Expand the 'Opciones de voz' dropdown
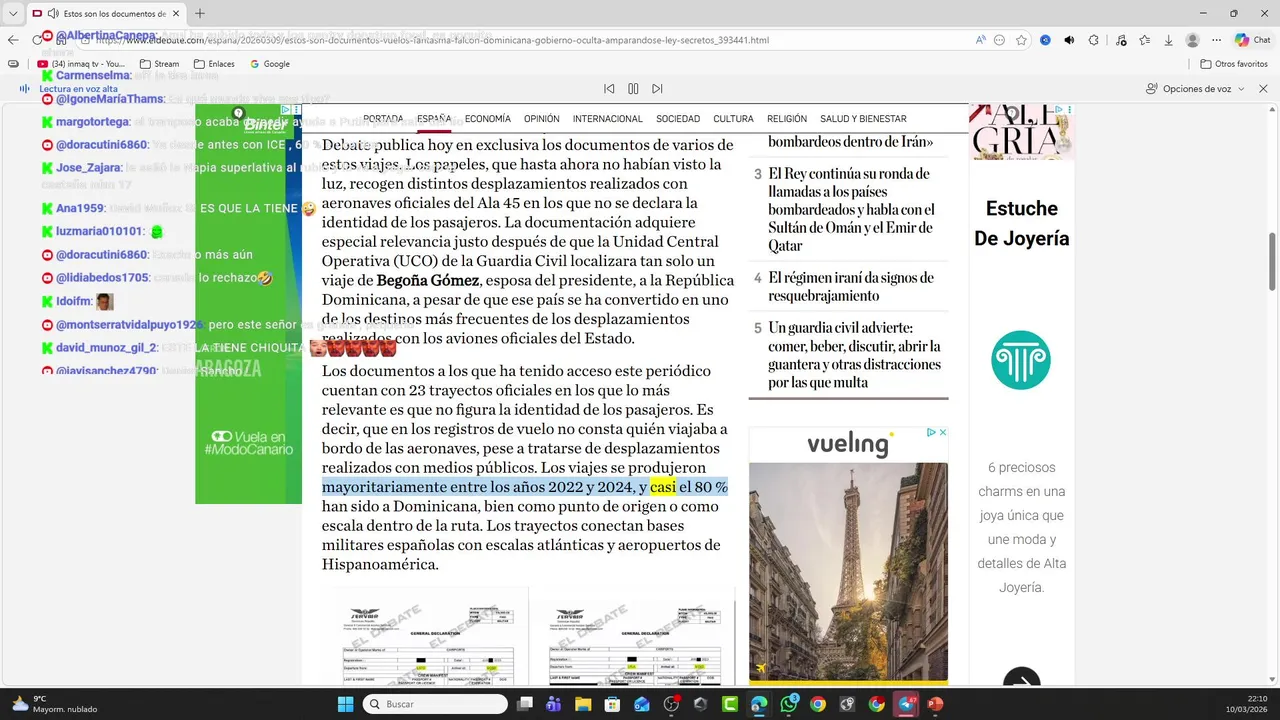The image size is (1280, 720). [1195, 89]
